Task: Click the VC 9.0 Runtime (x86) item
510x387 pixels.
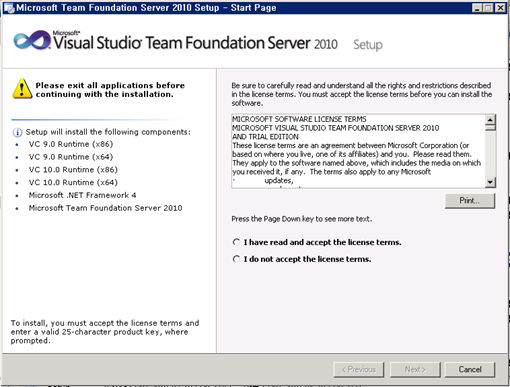Action: tap(71, 144)
